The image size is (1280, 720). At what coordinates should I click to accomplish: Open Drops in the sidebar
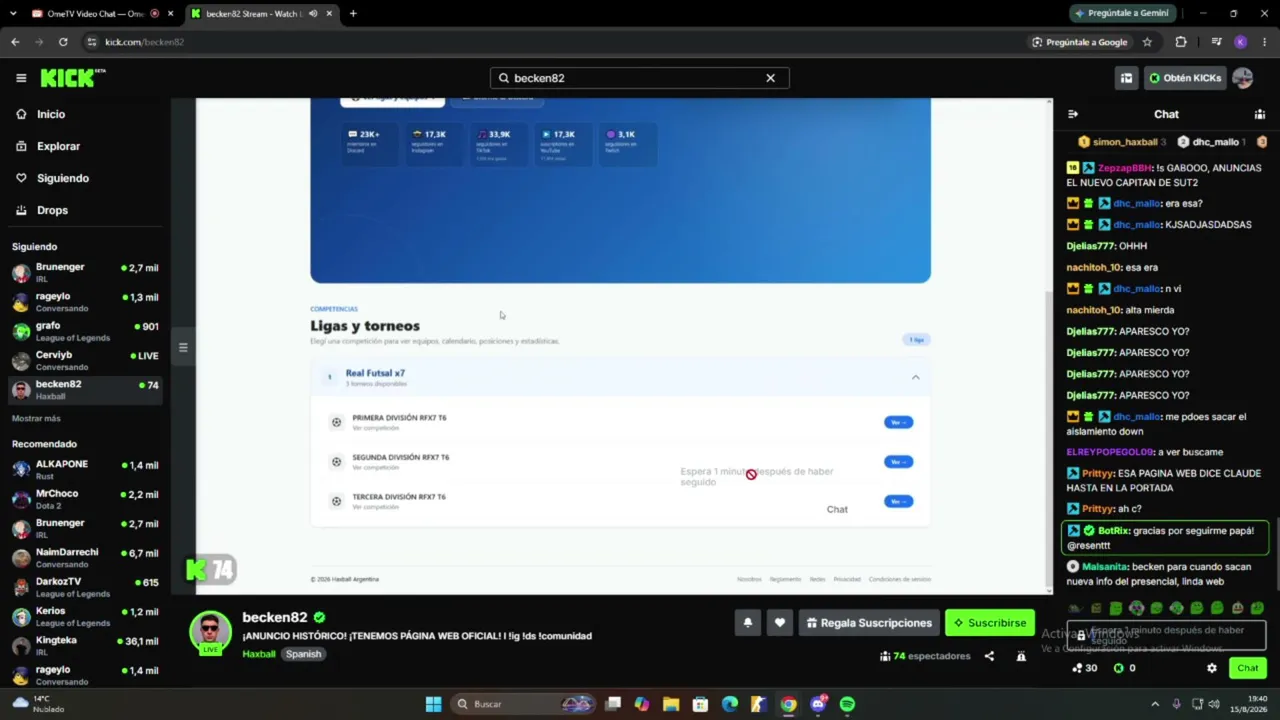pos(52,210)
